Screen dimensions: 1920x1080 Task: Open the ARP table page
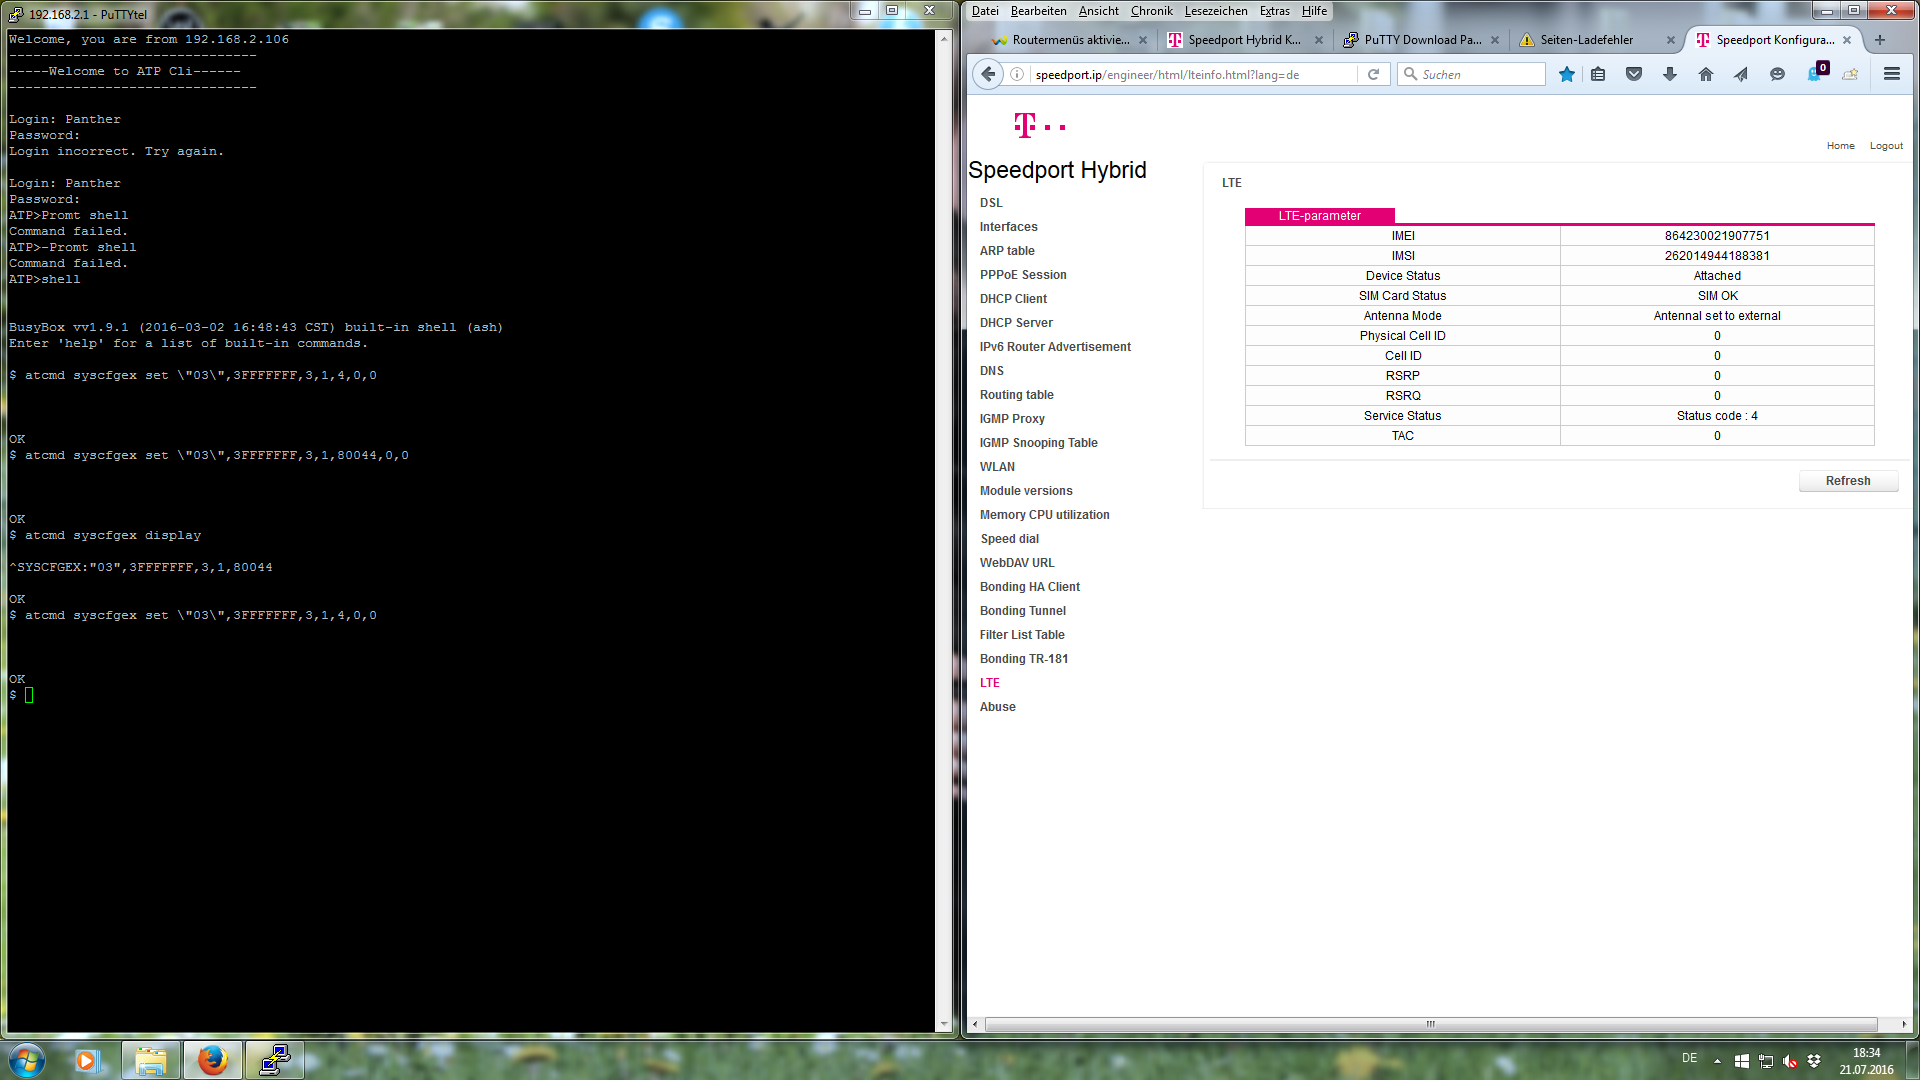click(x=1007, y=251)
